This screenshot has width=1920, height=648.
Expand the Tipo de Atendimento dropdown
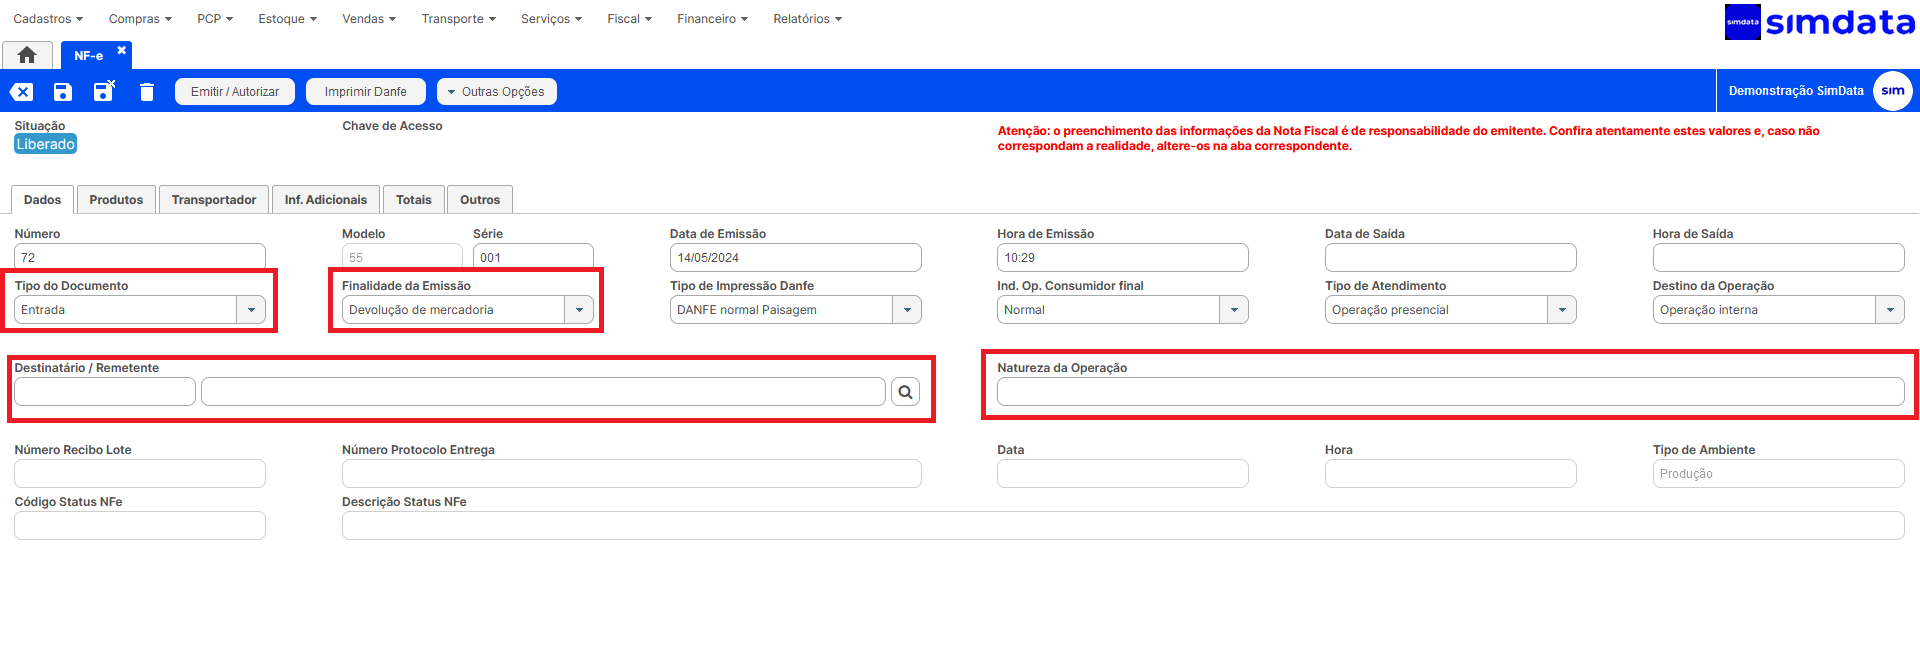1562,310
